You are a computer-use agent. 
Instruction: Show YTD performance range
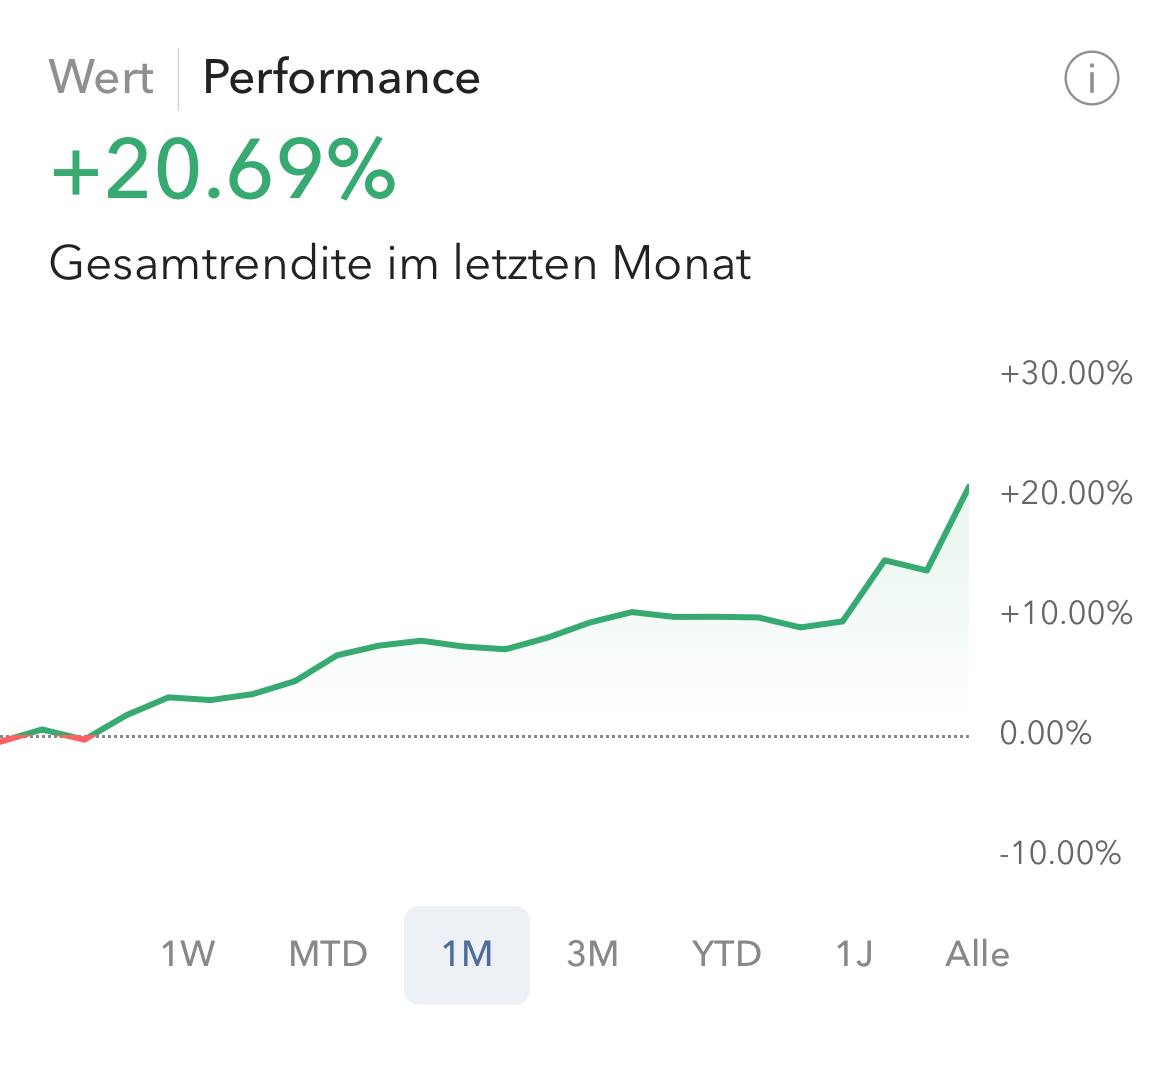click(726, 954)
